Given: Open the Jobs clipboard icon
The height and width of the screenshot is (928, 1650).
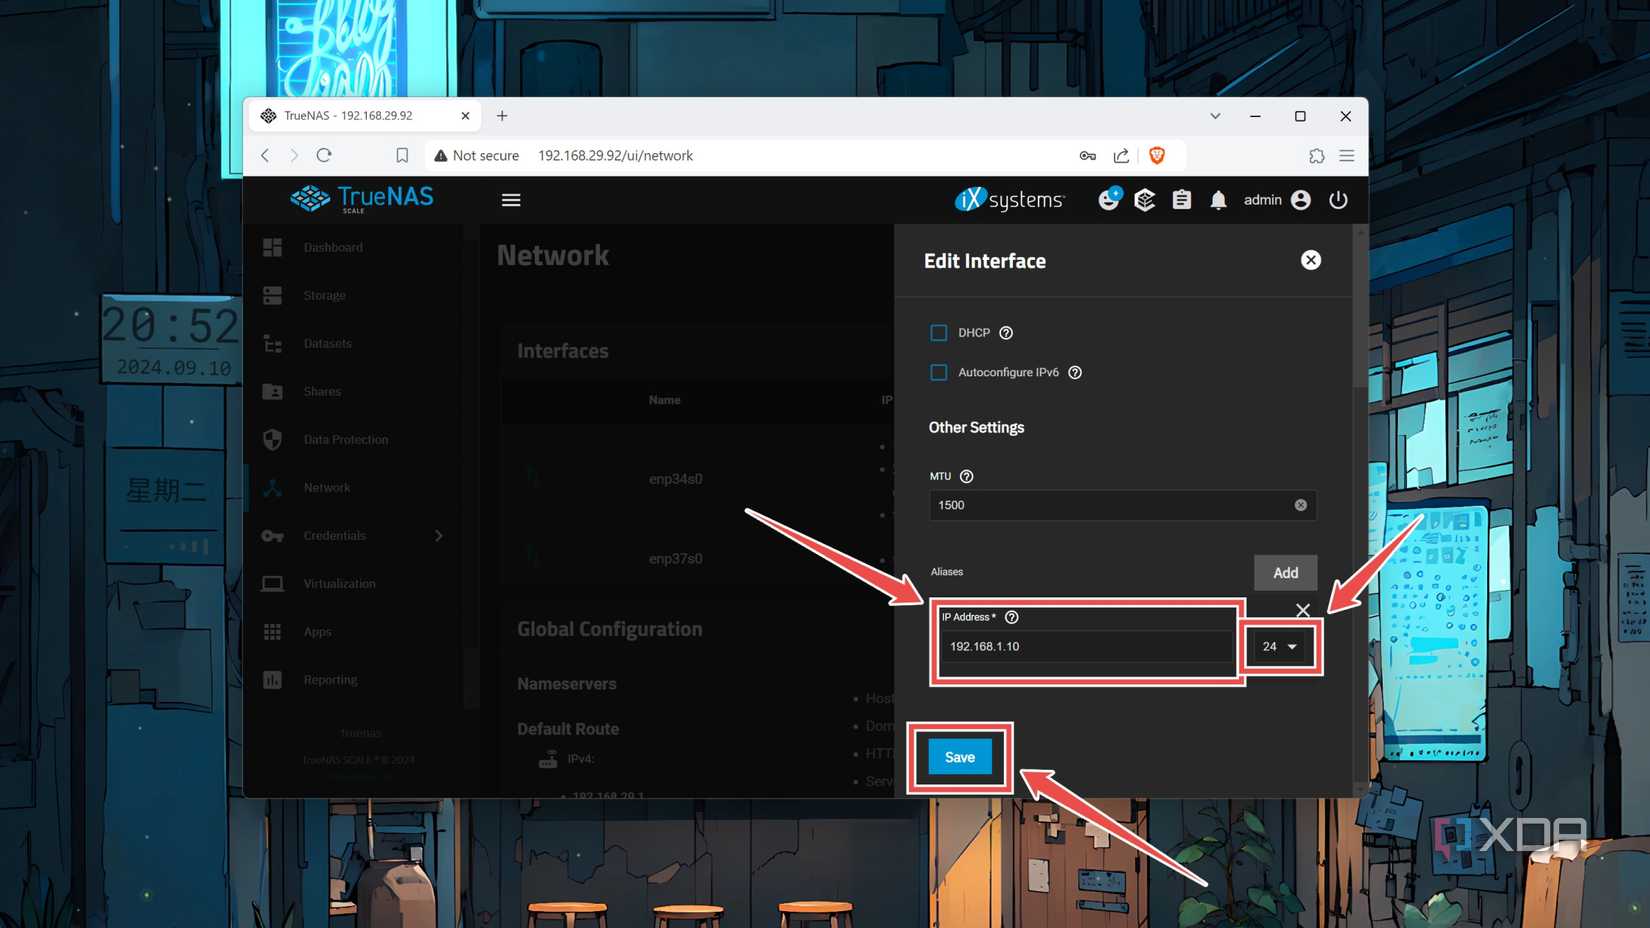Looking at the screenshot, I should point(1181,200).
